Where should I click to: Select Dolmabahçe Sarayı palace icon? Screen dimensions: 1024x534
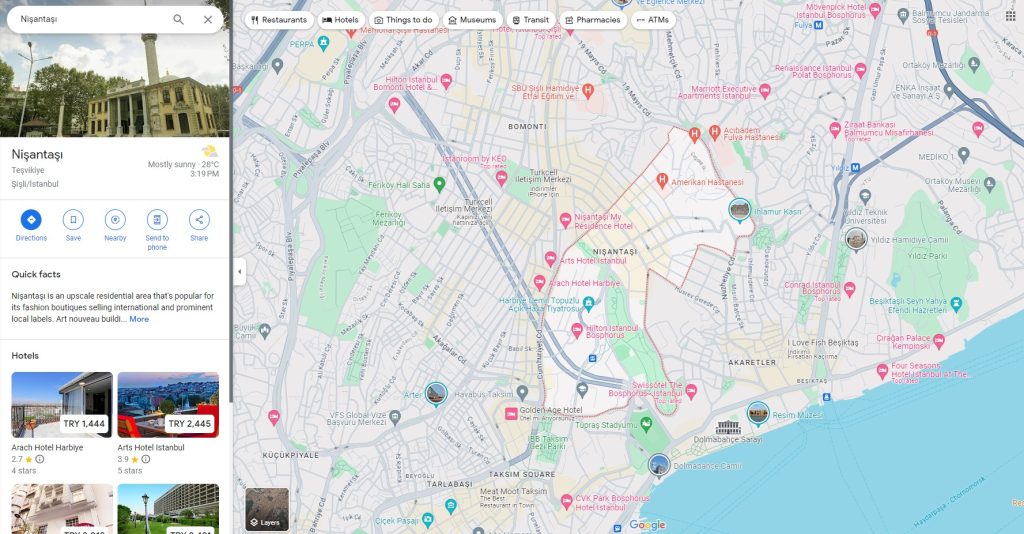click(728, 428)
